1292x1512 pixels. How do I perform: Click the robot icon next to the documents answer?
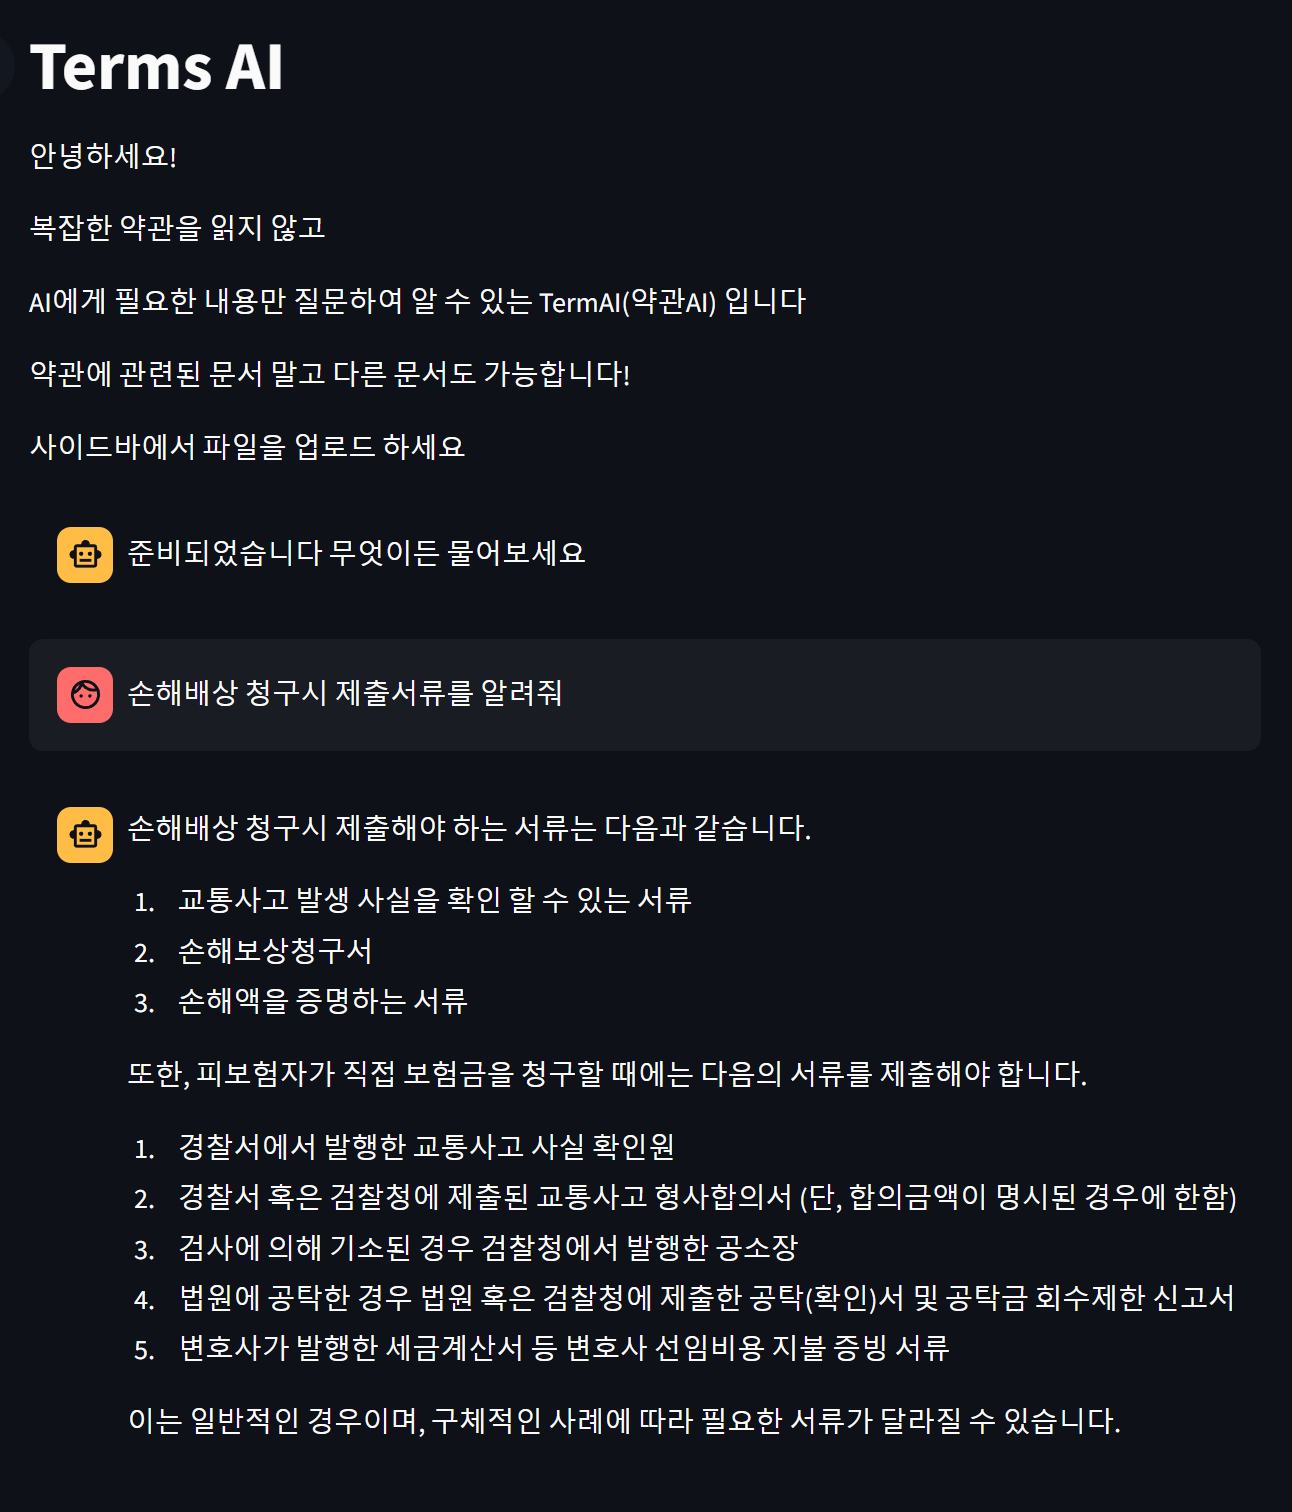85,833
